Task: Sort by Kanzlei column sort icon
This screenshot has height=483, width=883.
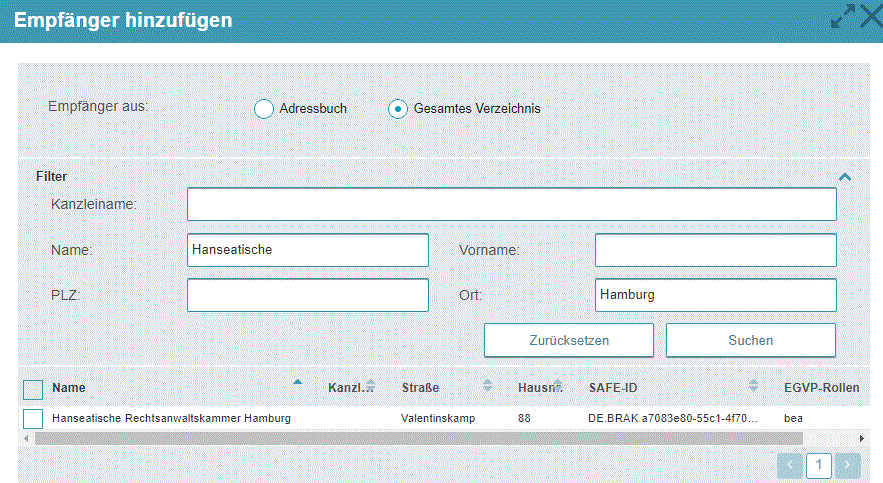Action: point(371,386)
